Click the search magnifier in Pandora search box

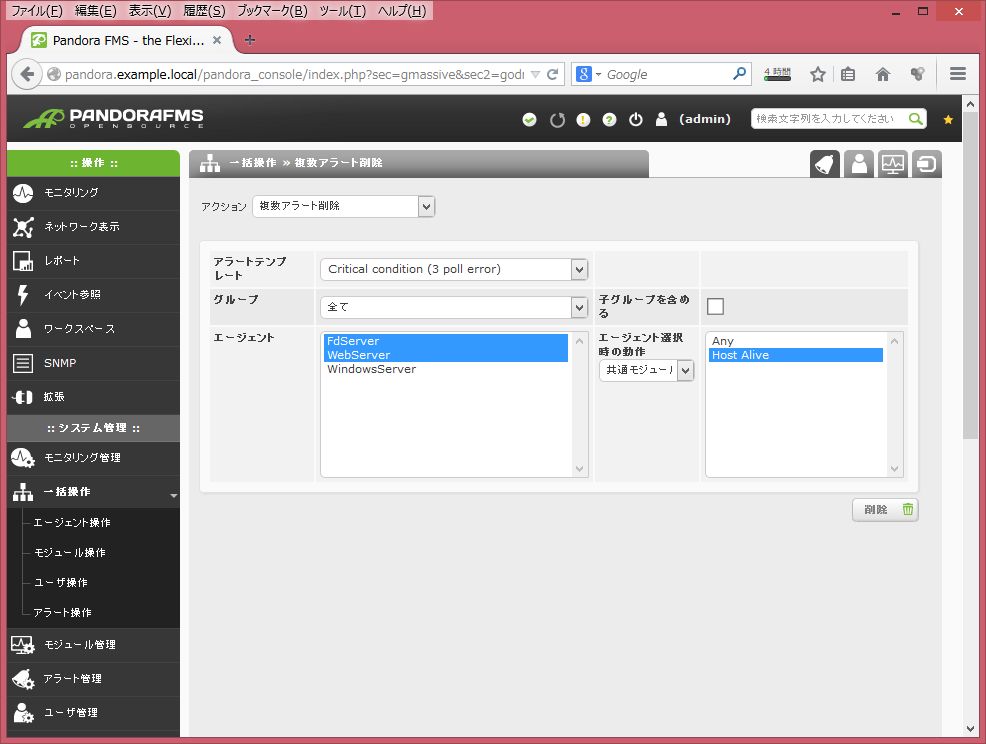pos(916,119)
